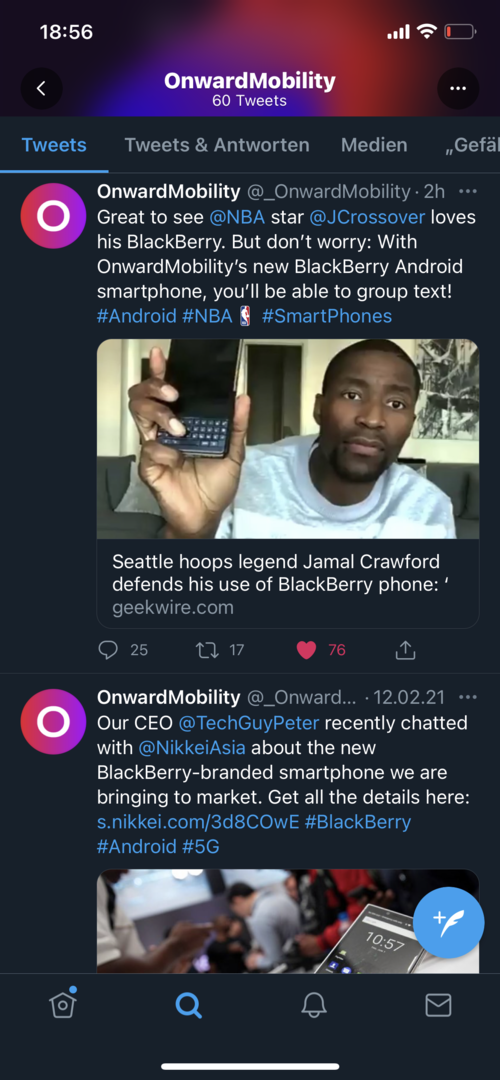Open the s.nikkei.com/3d8COwE link
The height and width of the screenshot is (1080, 500).
click(198, 822)
